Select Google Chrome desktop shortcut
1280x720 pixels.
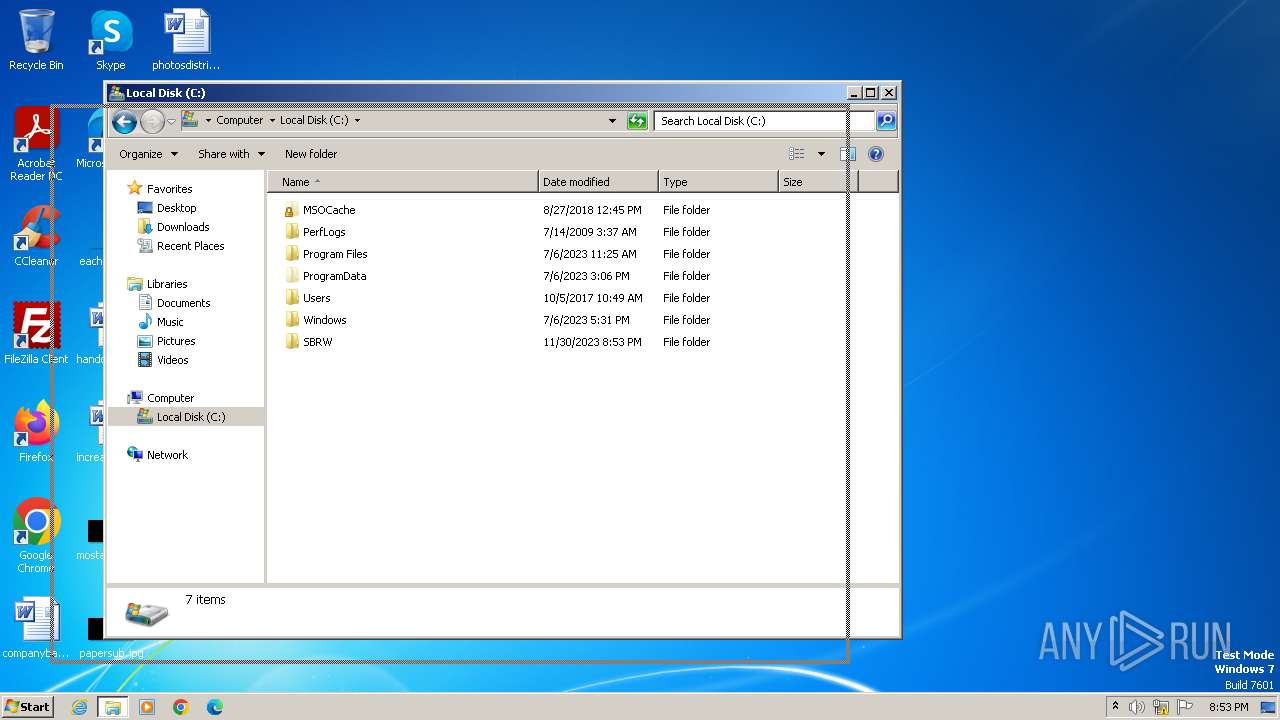tap(36, 536)
